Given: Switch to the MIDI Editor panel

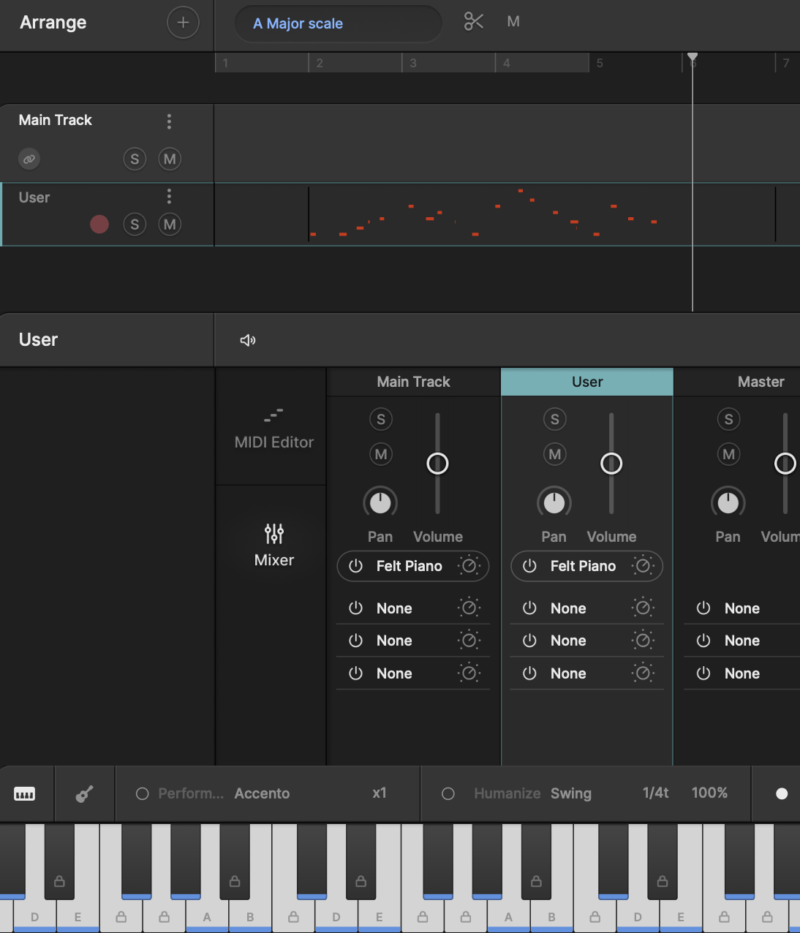Looking at the screenshot, I should pyautogui.click(x=272, y=430).
